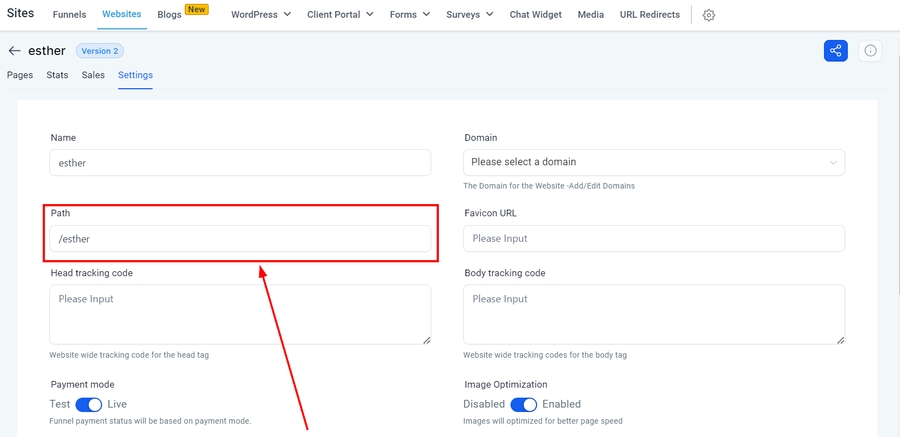Go to the Pages tab
900x437 pixels.
20,75
